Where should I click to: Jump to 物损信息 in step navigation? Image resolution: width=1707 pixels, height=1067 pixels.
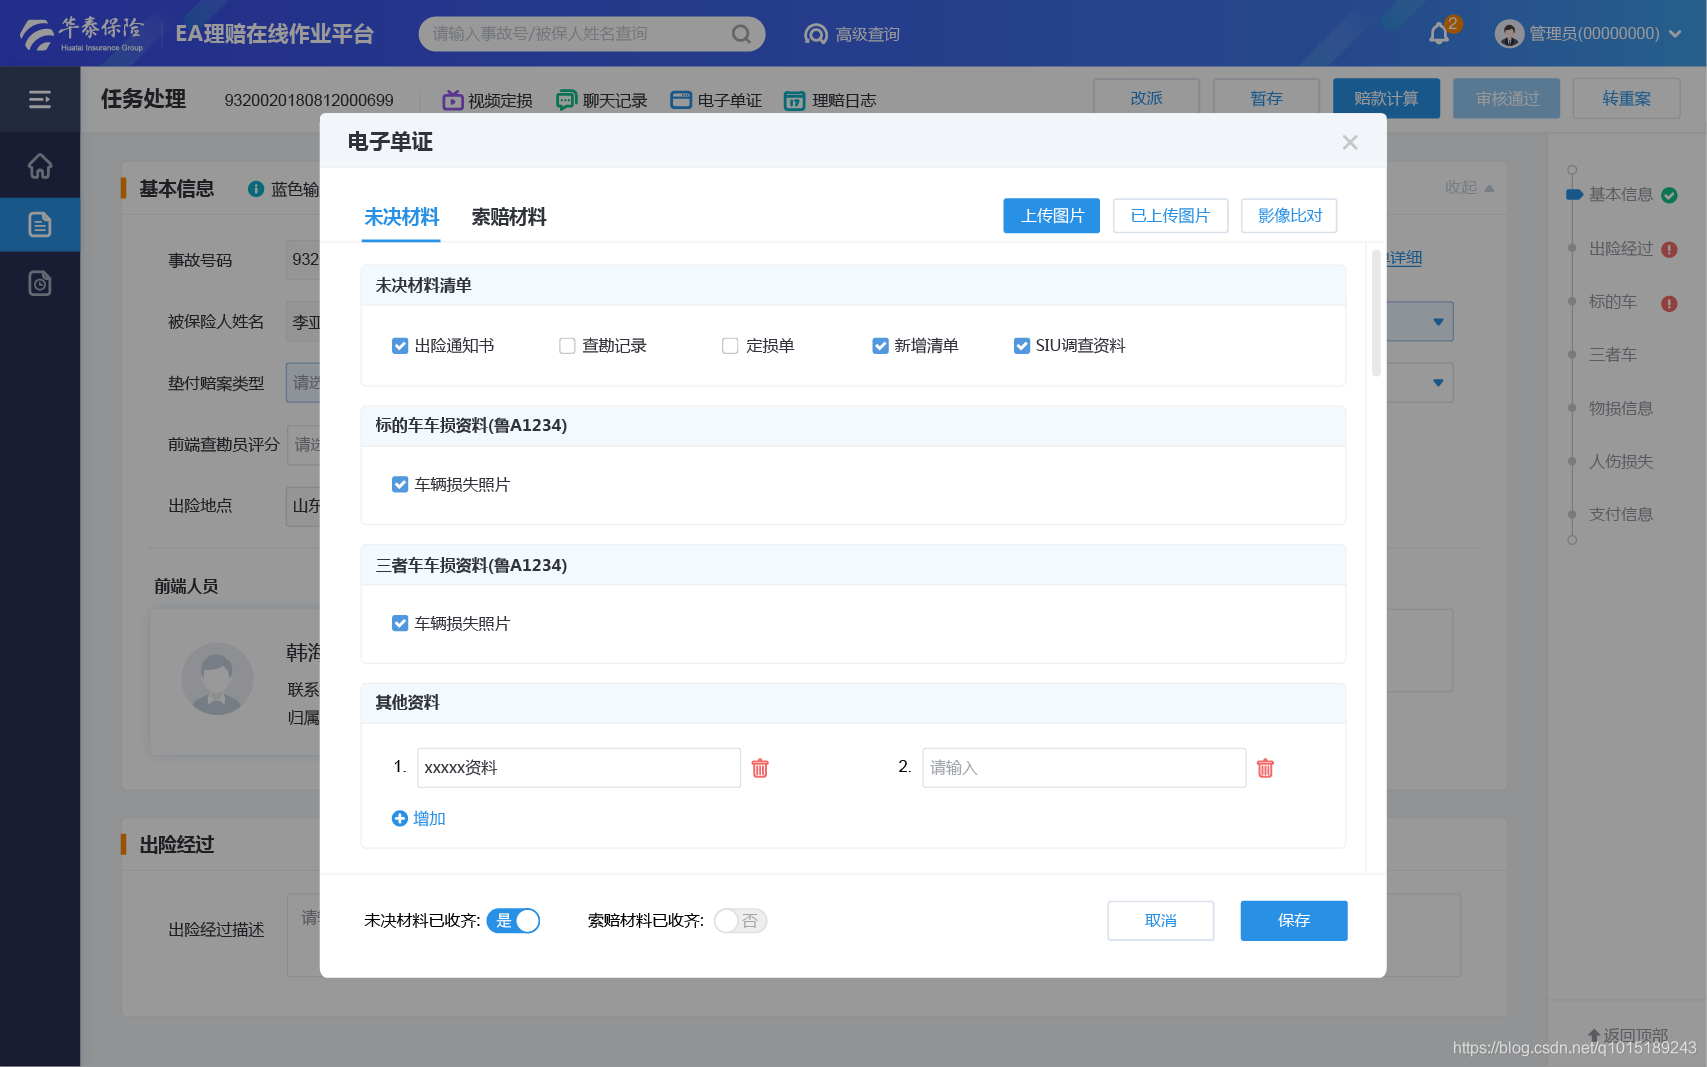click(1621, 408)
